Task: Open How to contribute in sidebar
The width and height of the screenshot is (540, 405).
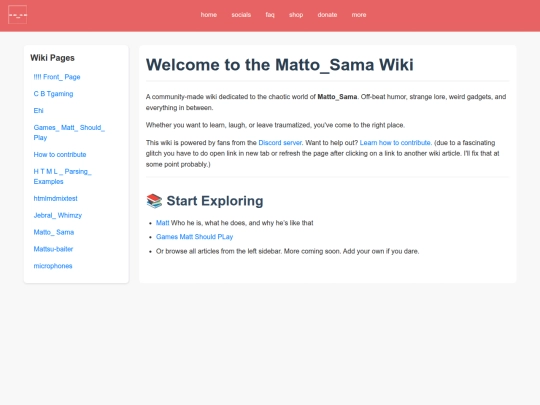Action: 60,155
